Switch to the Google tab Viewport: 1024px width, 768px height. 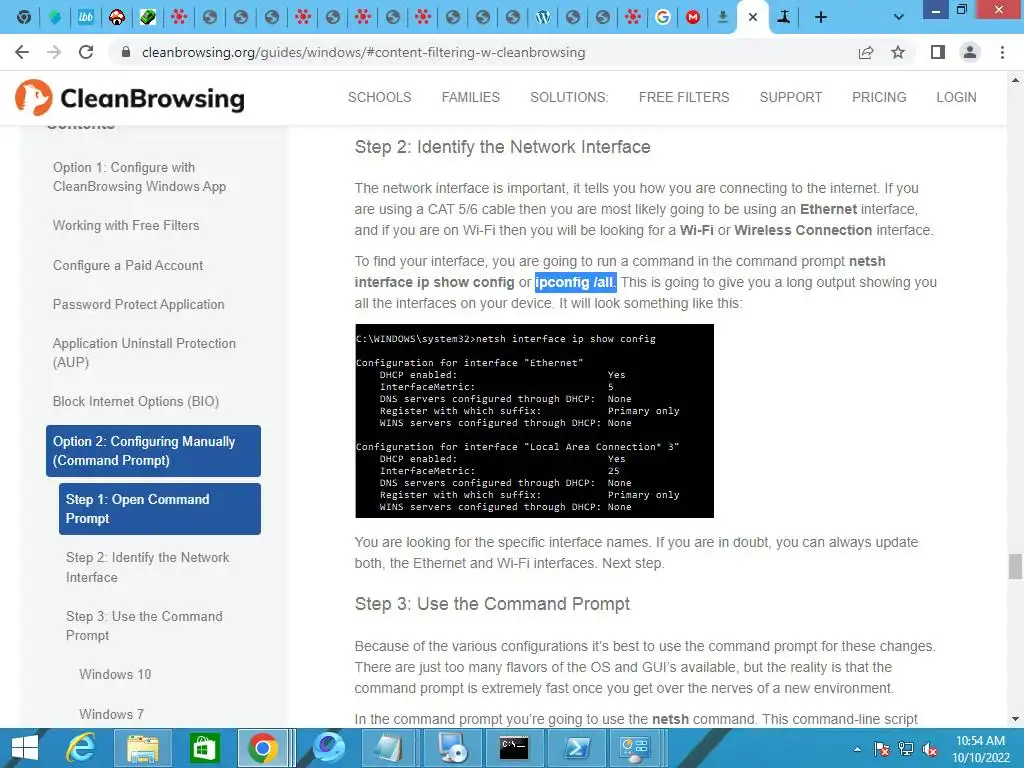point(662,17)
